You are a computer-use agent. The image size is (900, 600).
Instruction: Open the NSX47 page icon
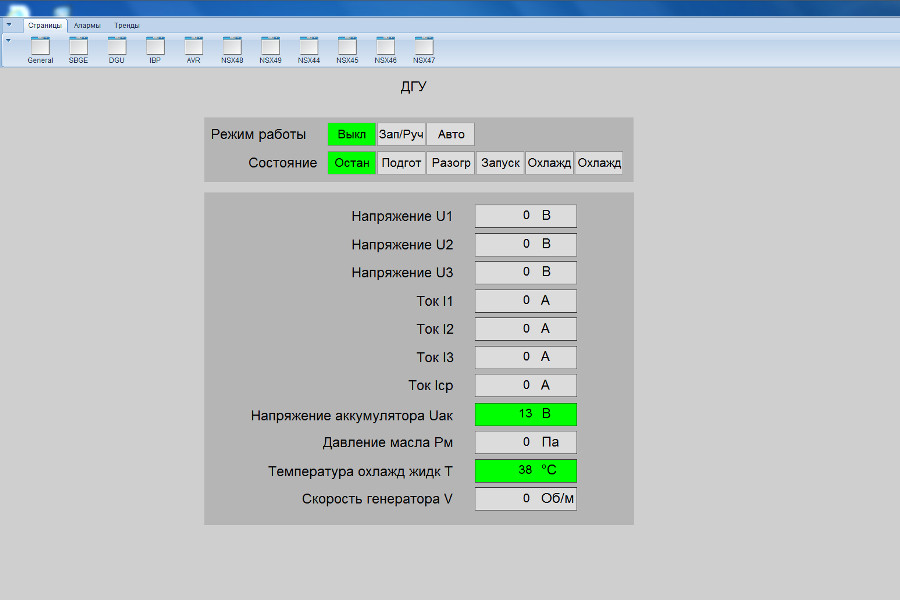pos(424,50)
